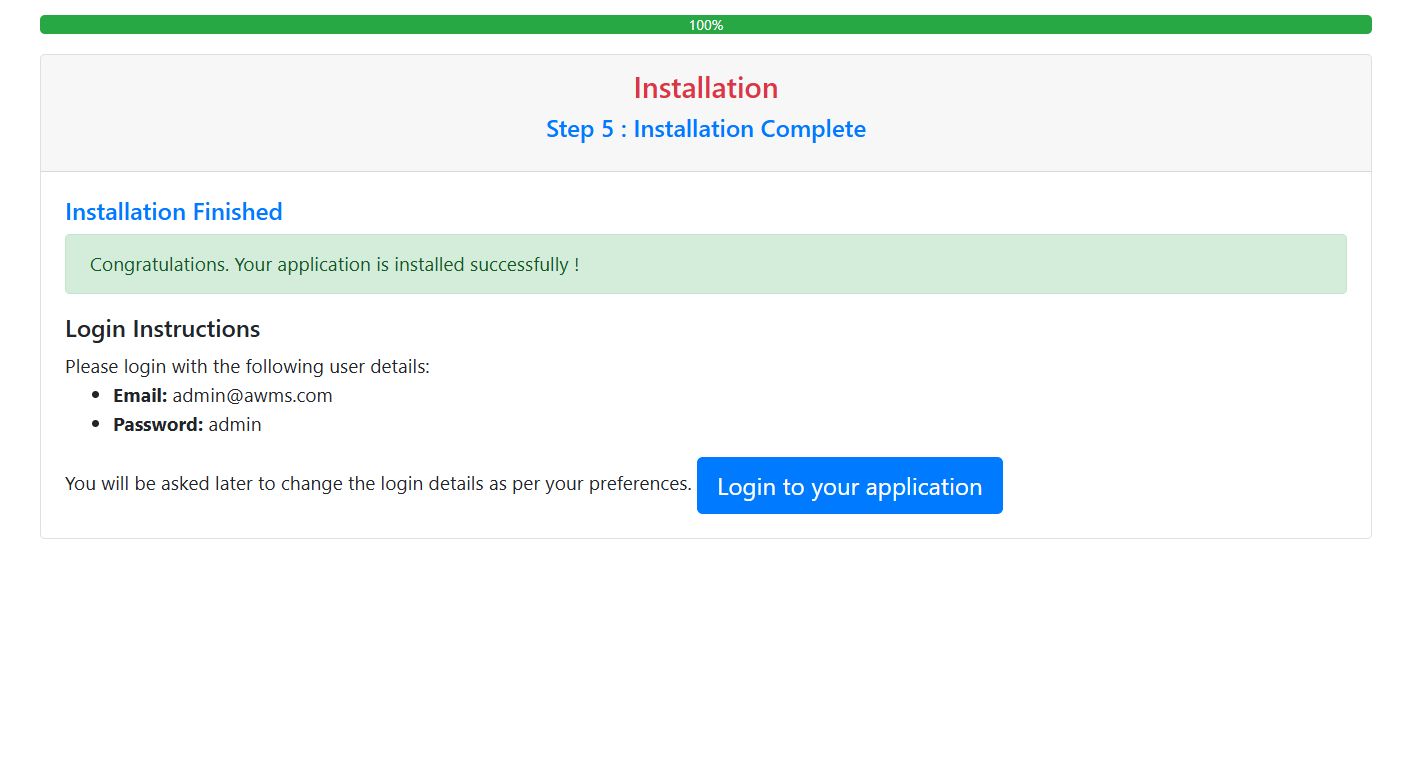Click the red Installation heading
The width and height of the screenshot is (1416, 783).
pos(705,88)
